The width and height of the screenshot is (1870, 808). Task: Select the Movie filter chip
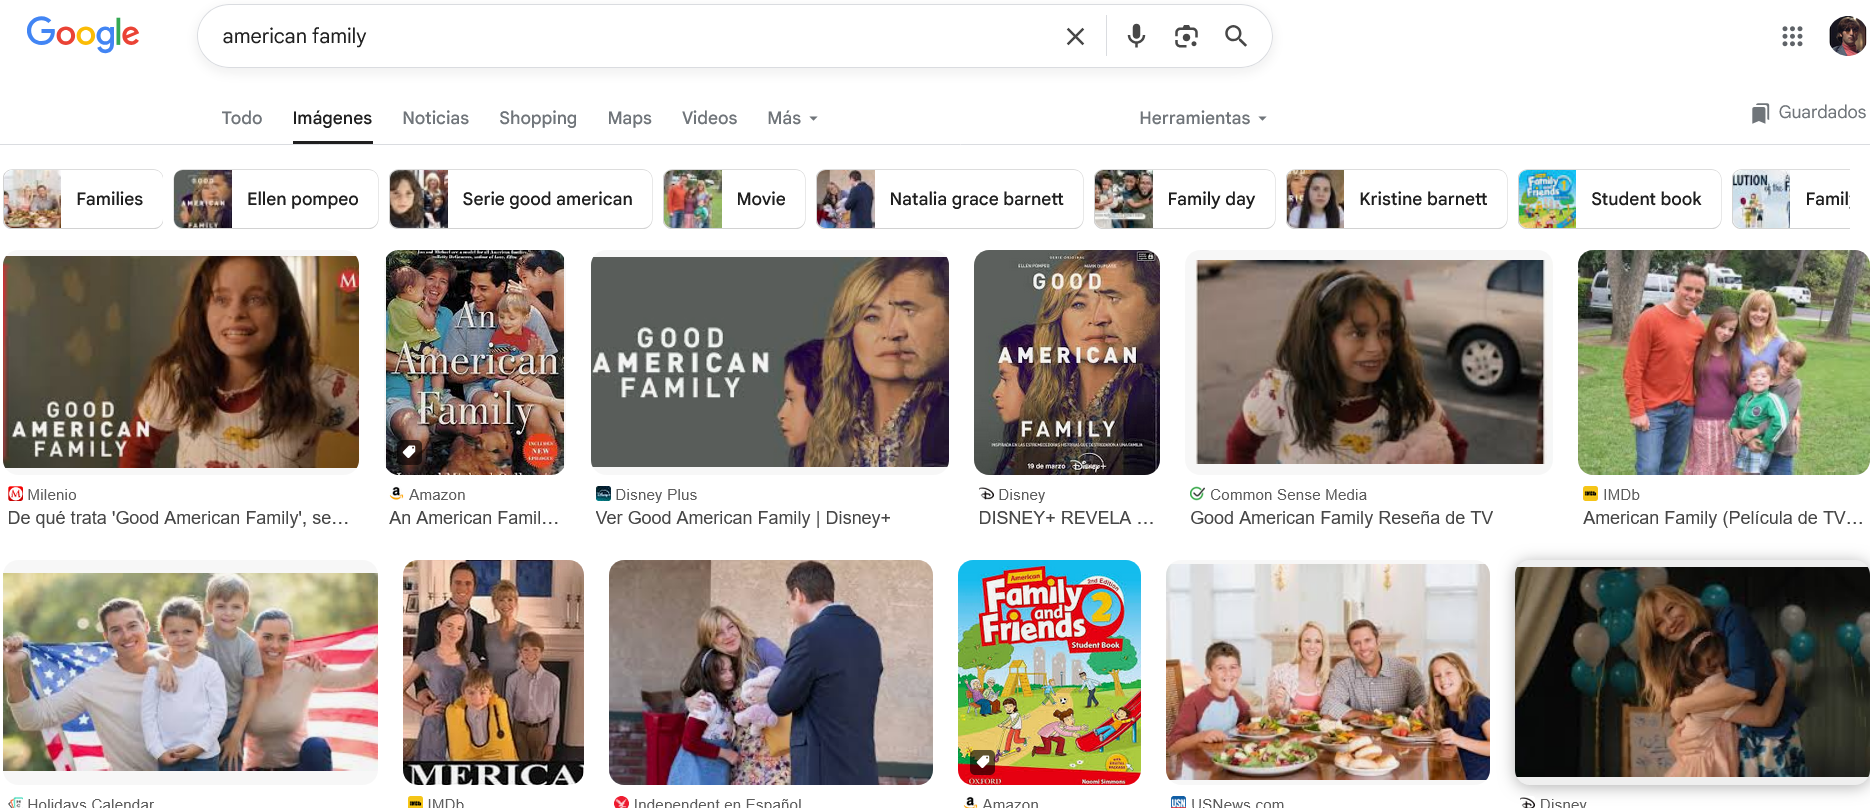734,199
